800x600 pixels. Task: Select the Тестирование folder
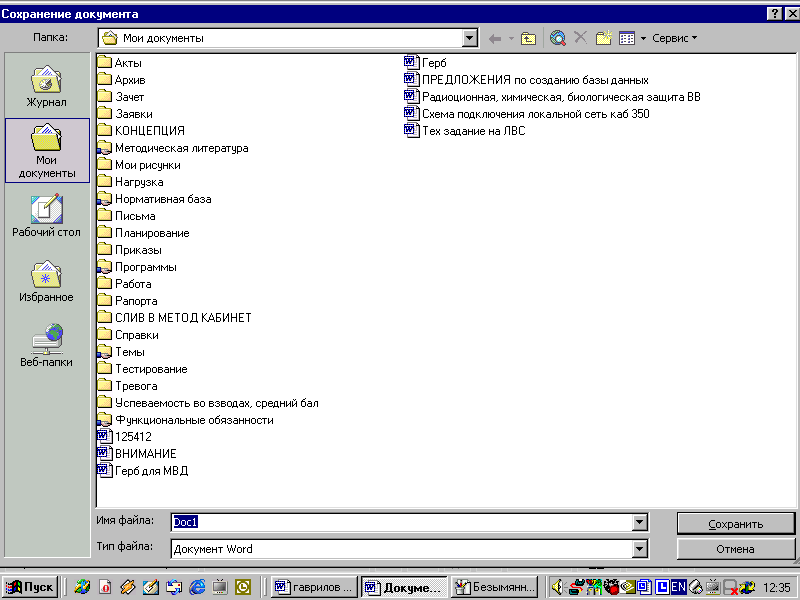[x=142, y=369]
